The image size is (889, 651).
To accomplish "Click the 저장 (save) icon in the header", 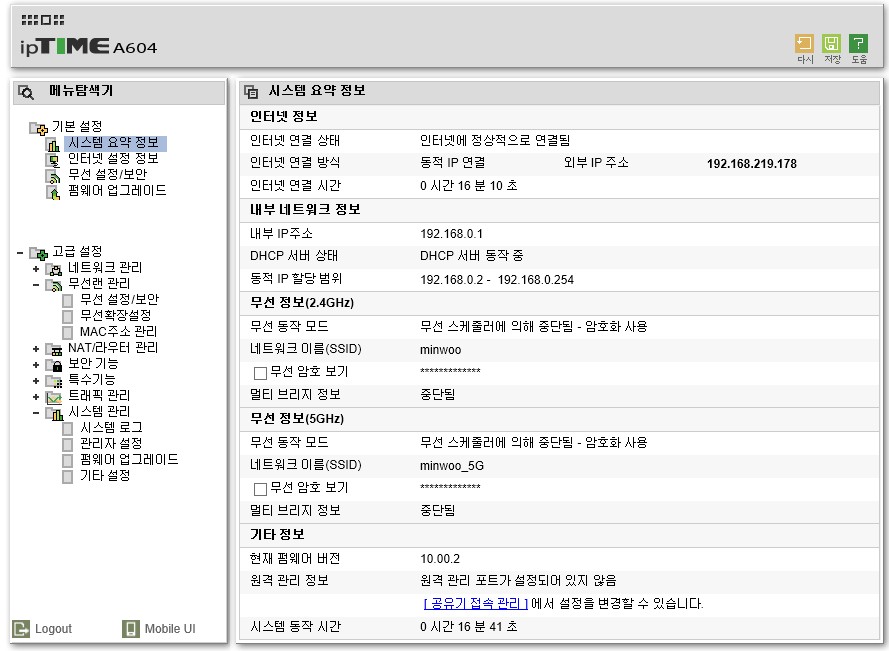I will (832, 44).
